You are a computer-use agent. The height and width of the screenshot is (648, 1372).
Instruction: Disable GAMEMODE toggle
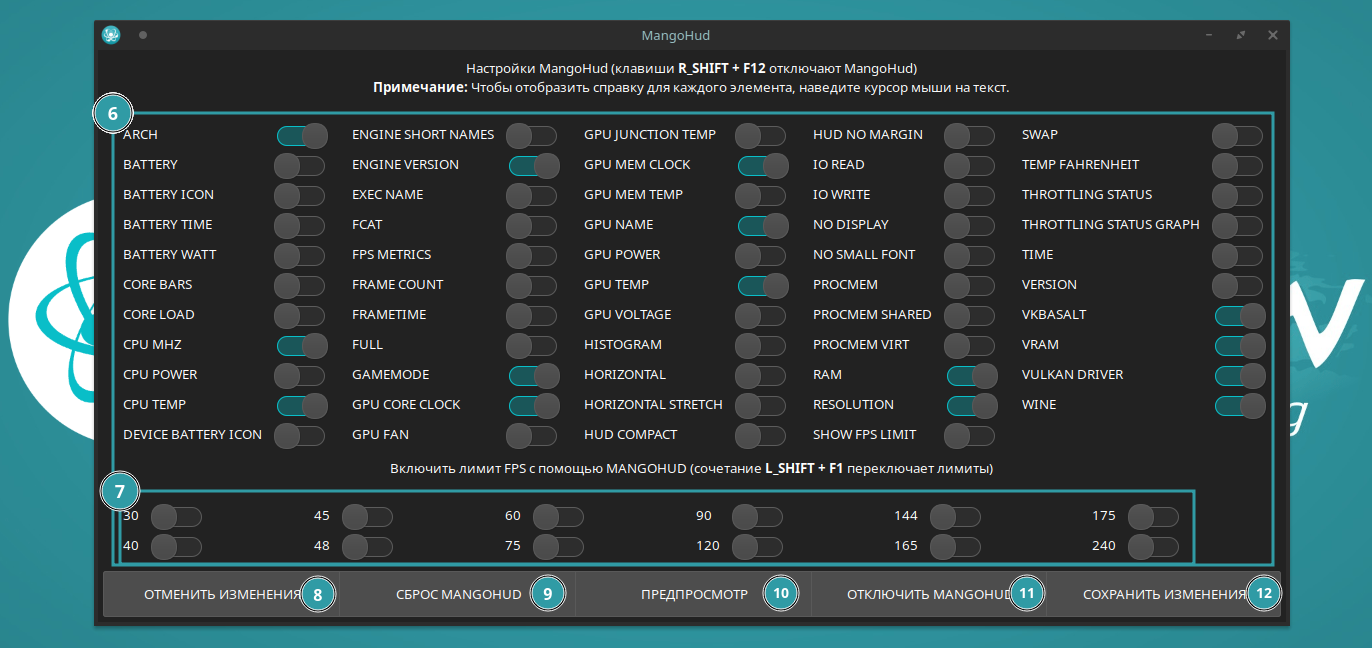(x=534, y=375)
